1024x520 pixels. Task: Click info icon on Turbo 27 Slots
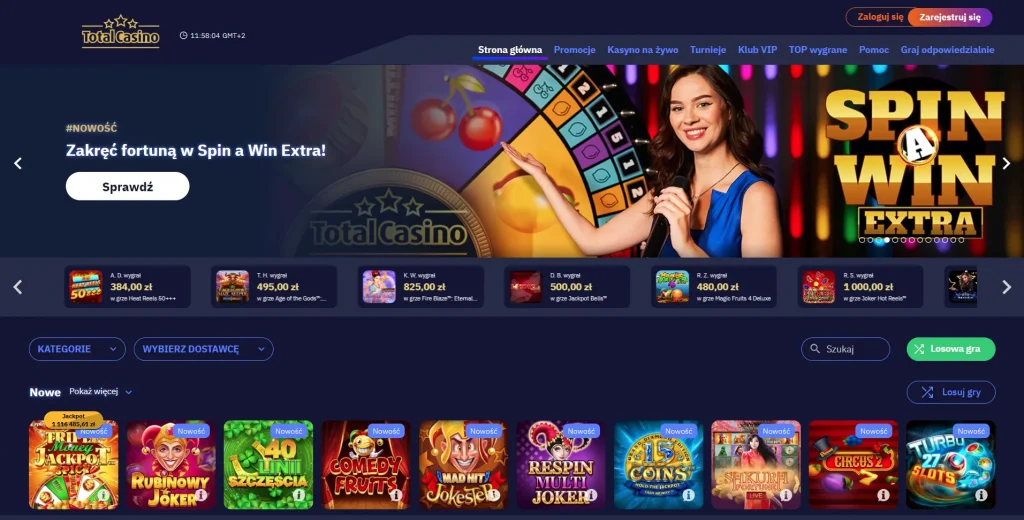[981, 495]
